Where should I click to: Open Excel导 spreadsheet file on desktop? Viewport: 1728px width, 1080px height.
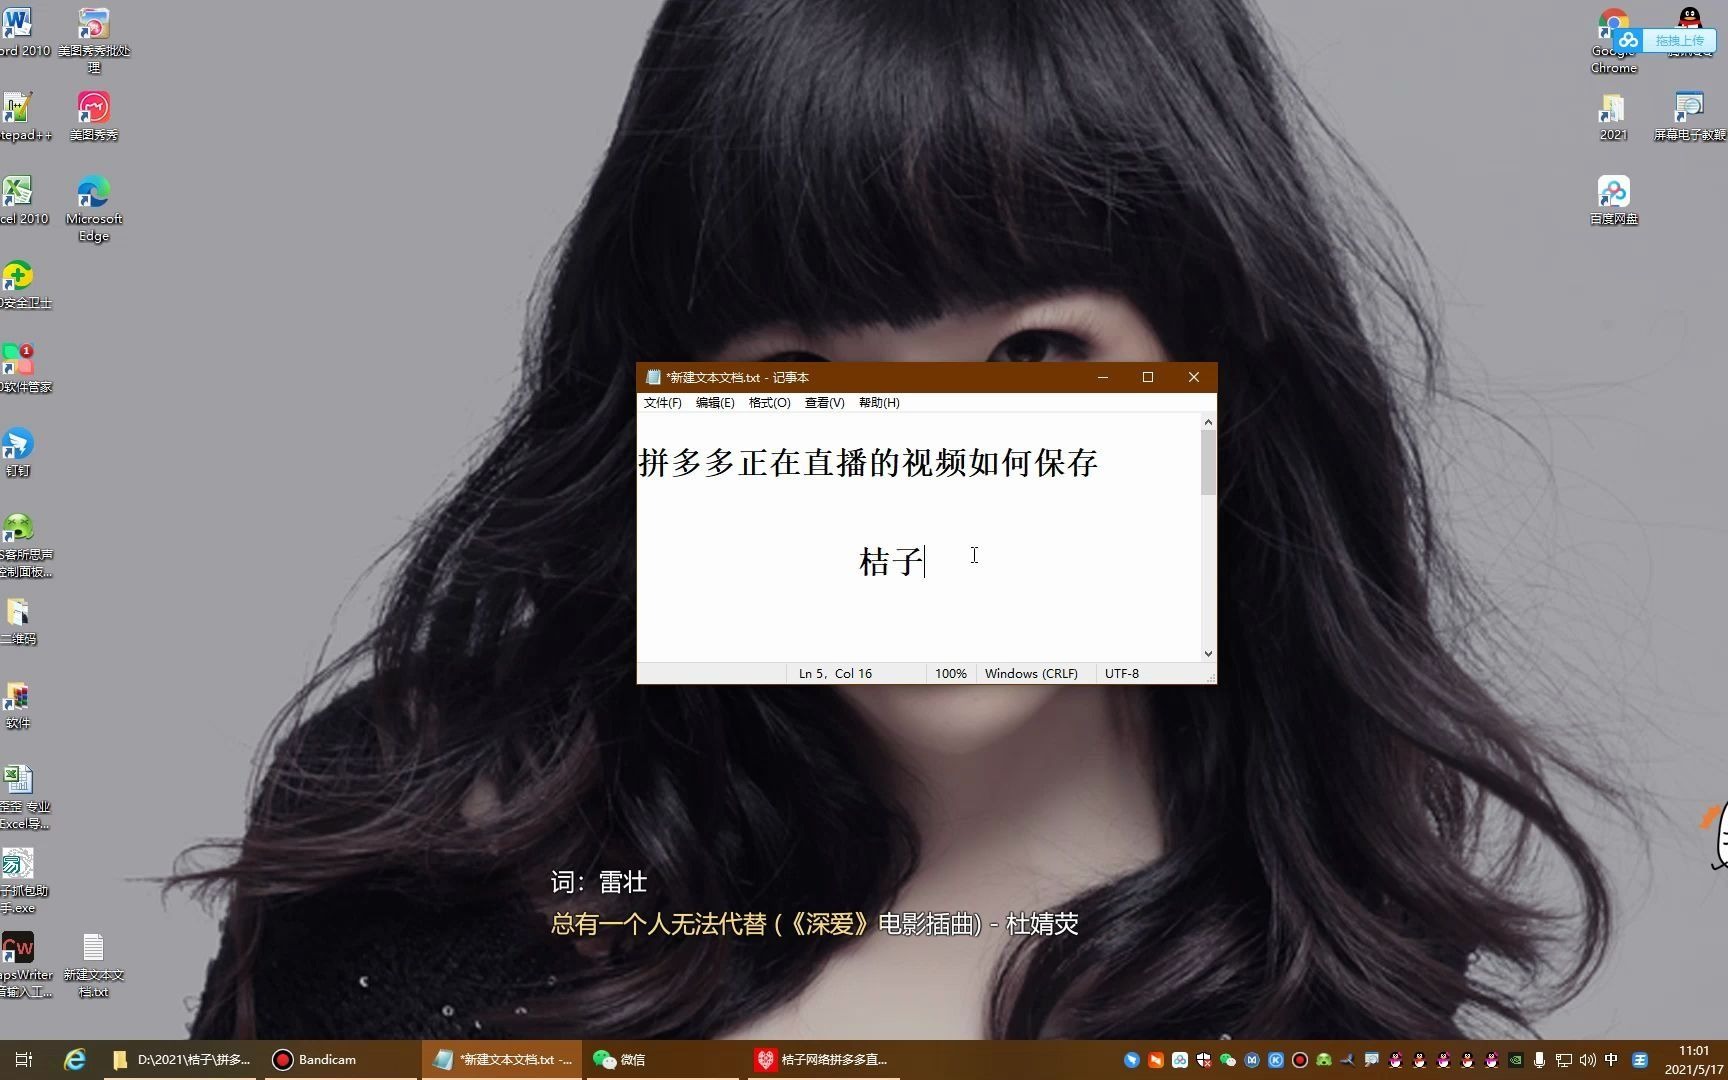22,797
